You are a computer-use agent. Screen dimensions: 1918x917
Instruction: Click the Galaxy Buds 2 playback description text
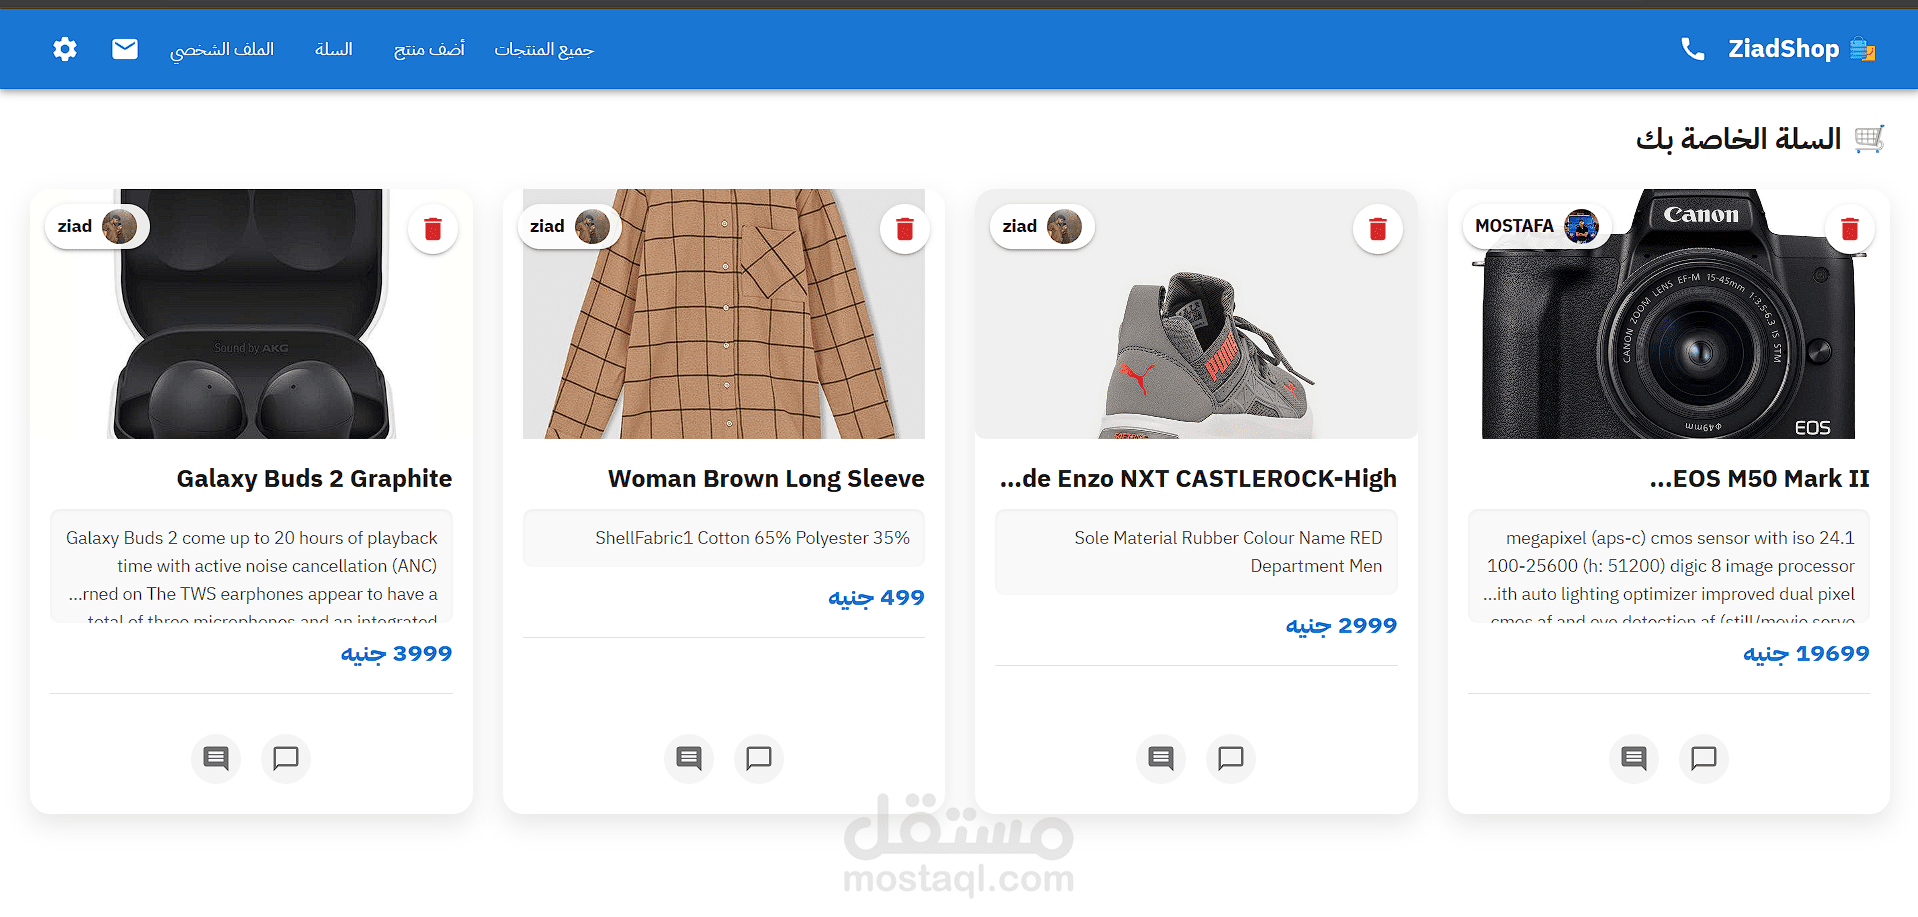pos(251,566)
